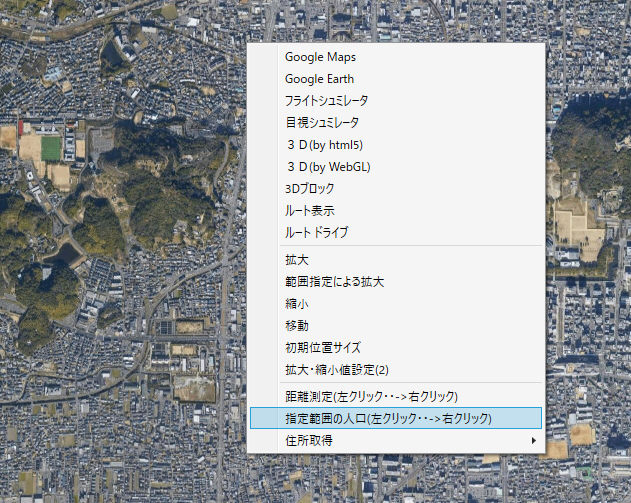Click the highlighted 指定範囲の人口 item
Image resolution: width=631 pixels, height=503 pixels.
point(388,418)
